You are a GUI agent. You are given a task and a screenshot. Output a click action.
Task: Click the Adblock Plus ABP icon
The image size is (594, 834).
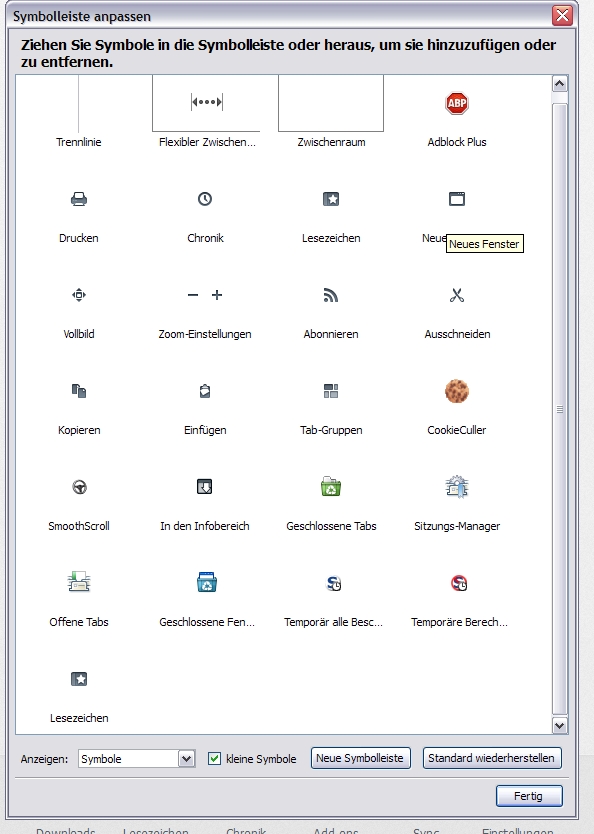(x=457, y=103)
